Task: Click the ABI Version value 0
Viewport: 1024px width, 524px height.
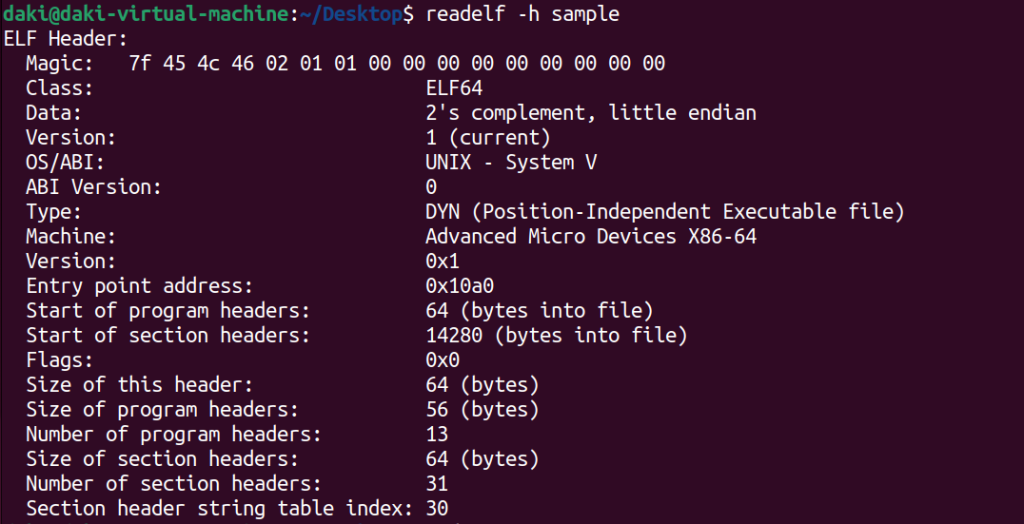Action: pos(431,187)
